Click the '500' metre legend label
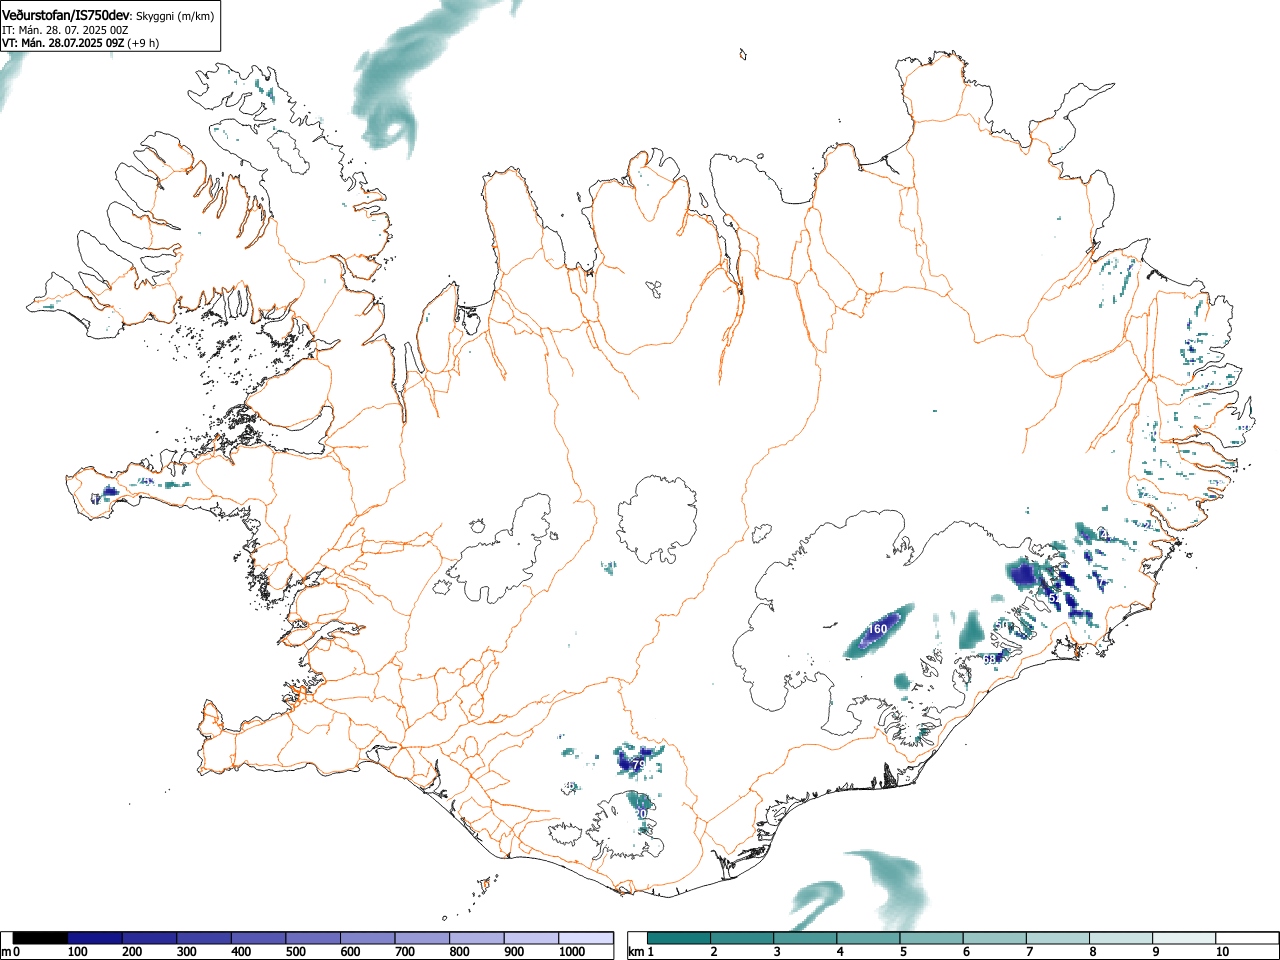This screenshot has height=960, width=1280. [x=296, y=952]
